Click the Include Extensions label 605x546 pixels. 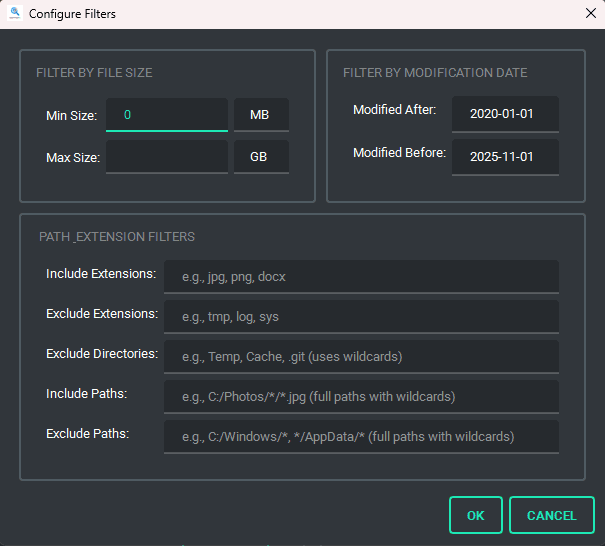[101, 274]
